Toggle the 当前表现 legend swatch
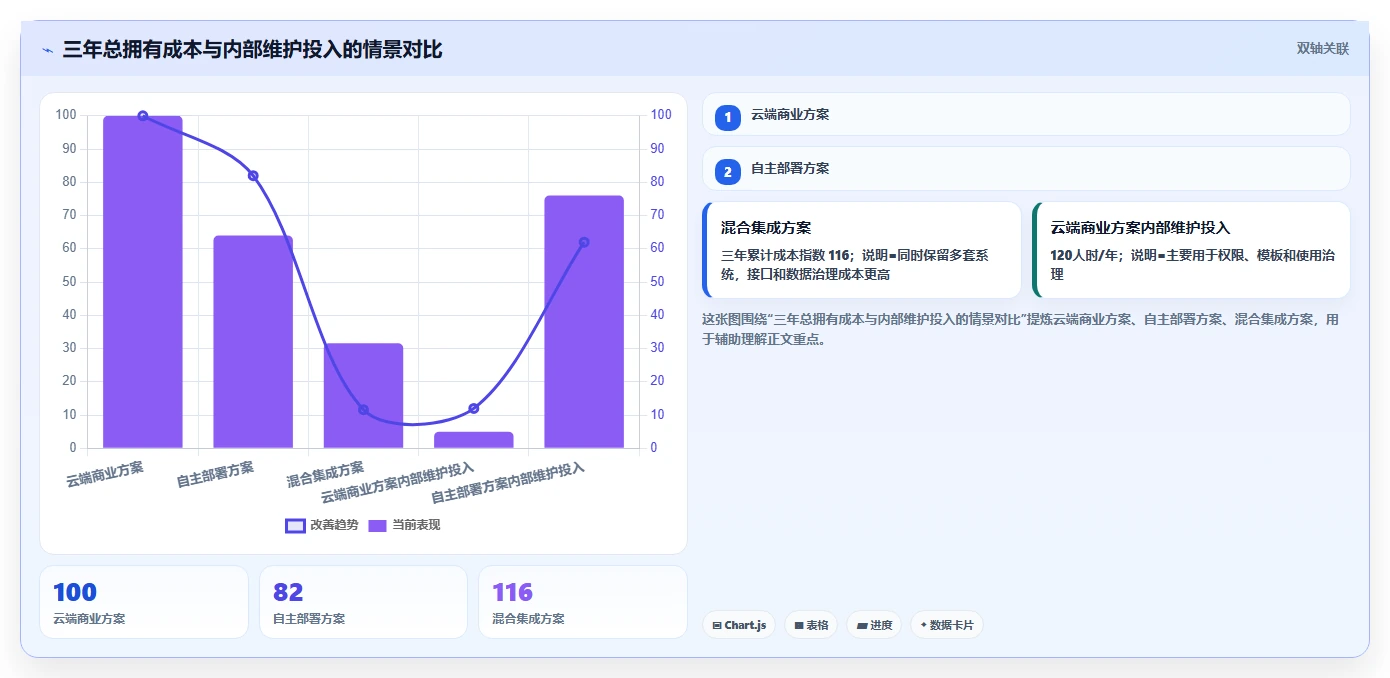Viewport: 1390px width, 678px height. click(x=378, y=525)
